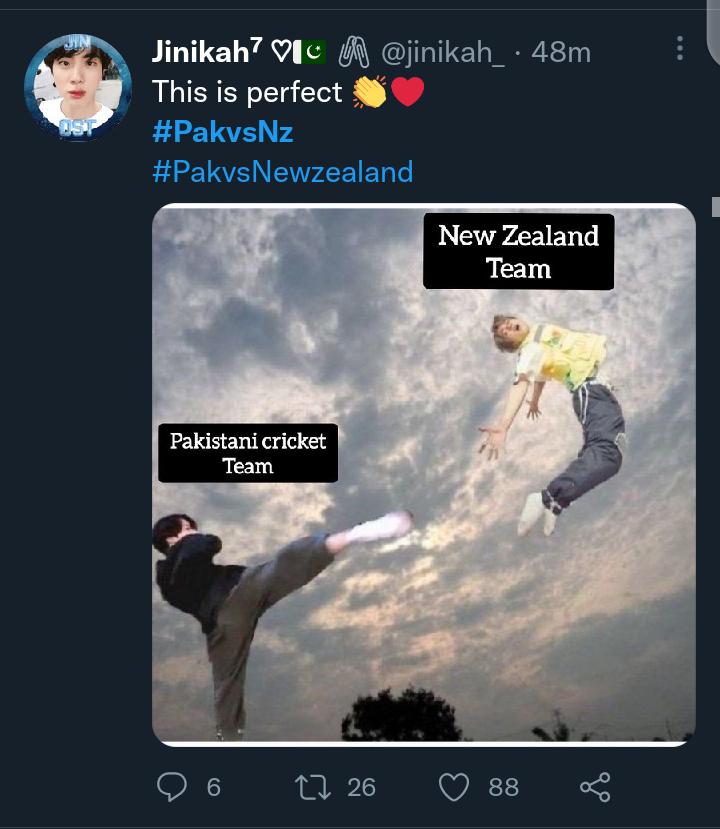Viewport: 720px width, 829px height.
Task: Open the Jinikah profile avatar picture
Action: [77, 88]
